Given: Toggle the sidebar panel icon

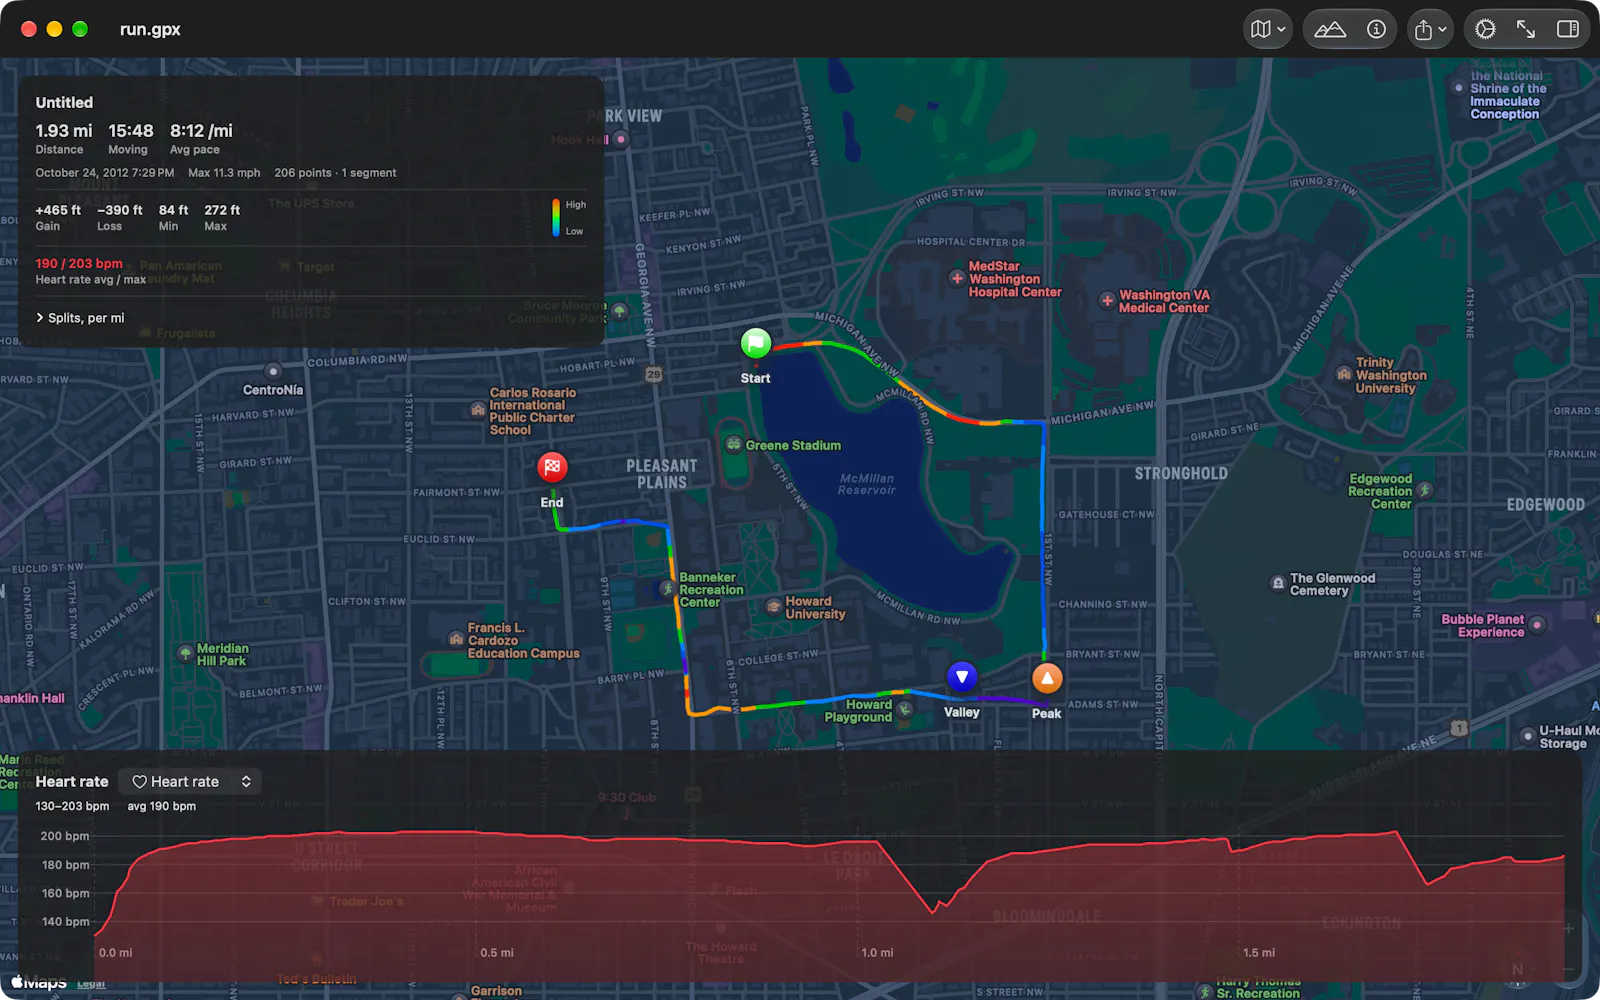Looking at the screenshot, I should click(1568, 30).
